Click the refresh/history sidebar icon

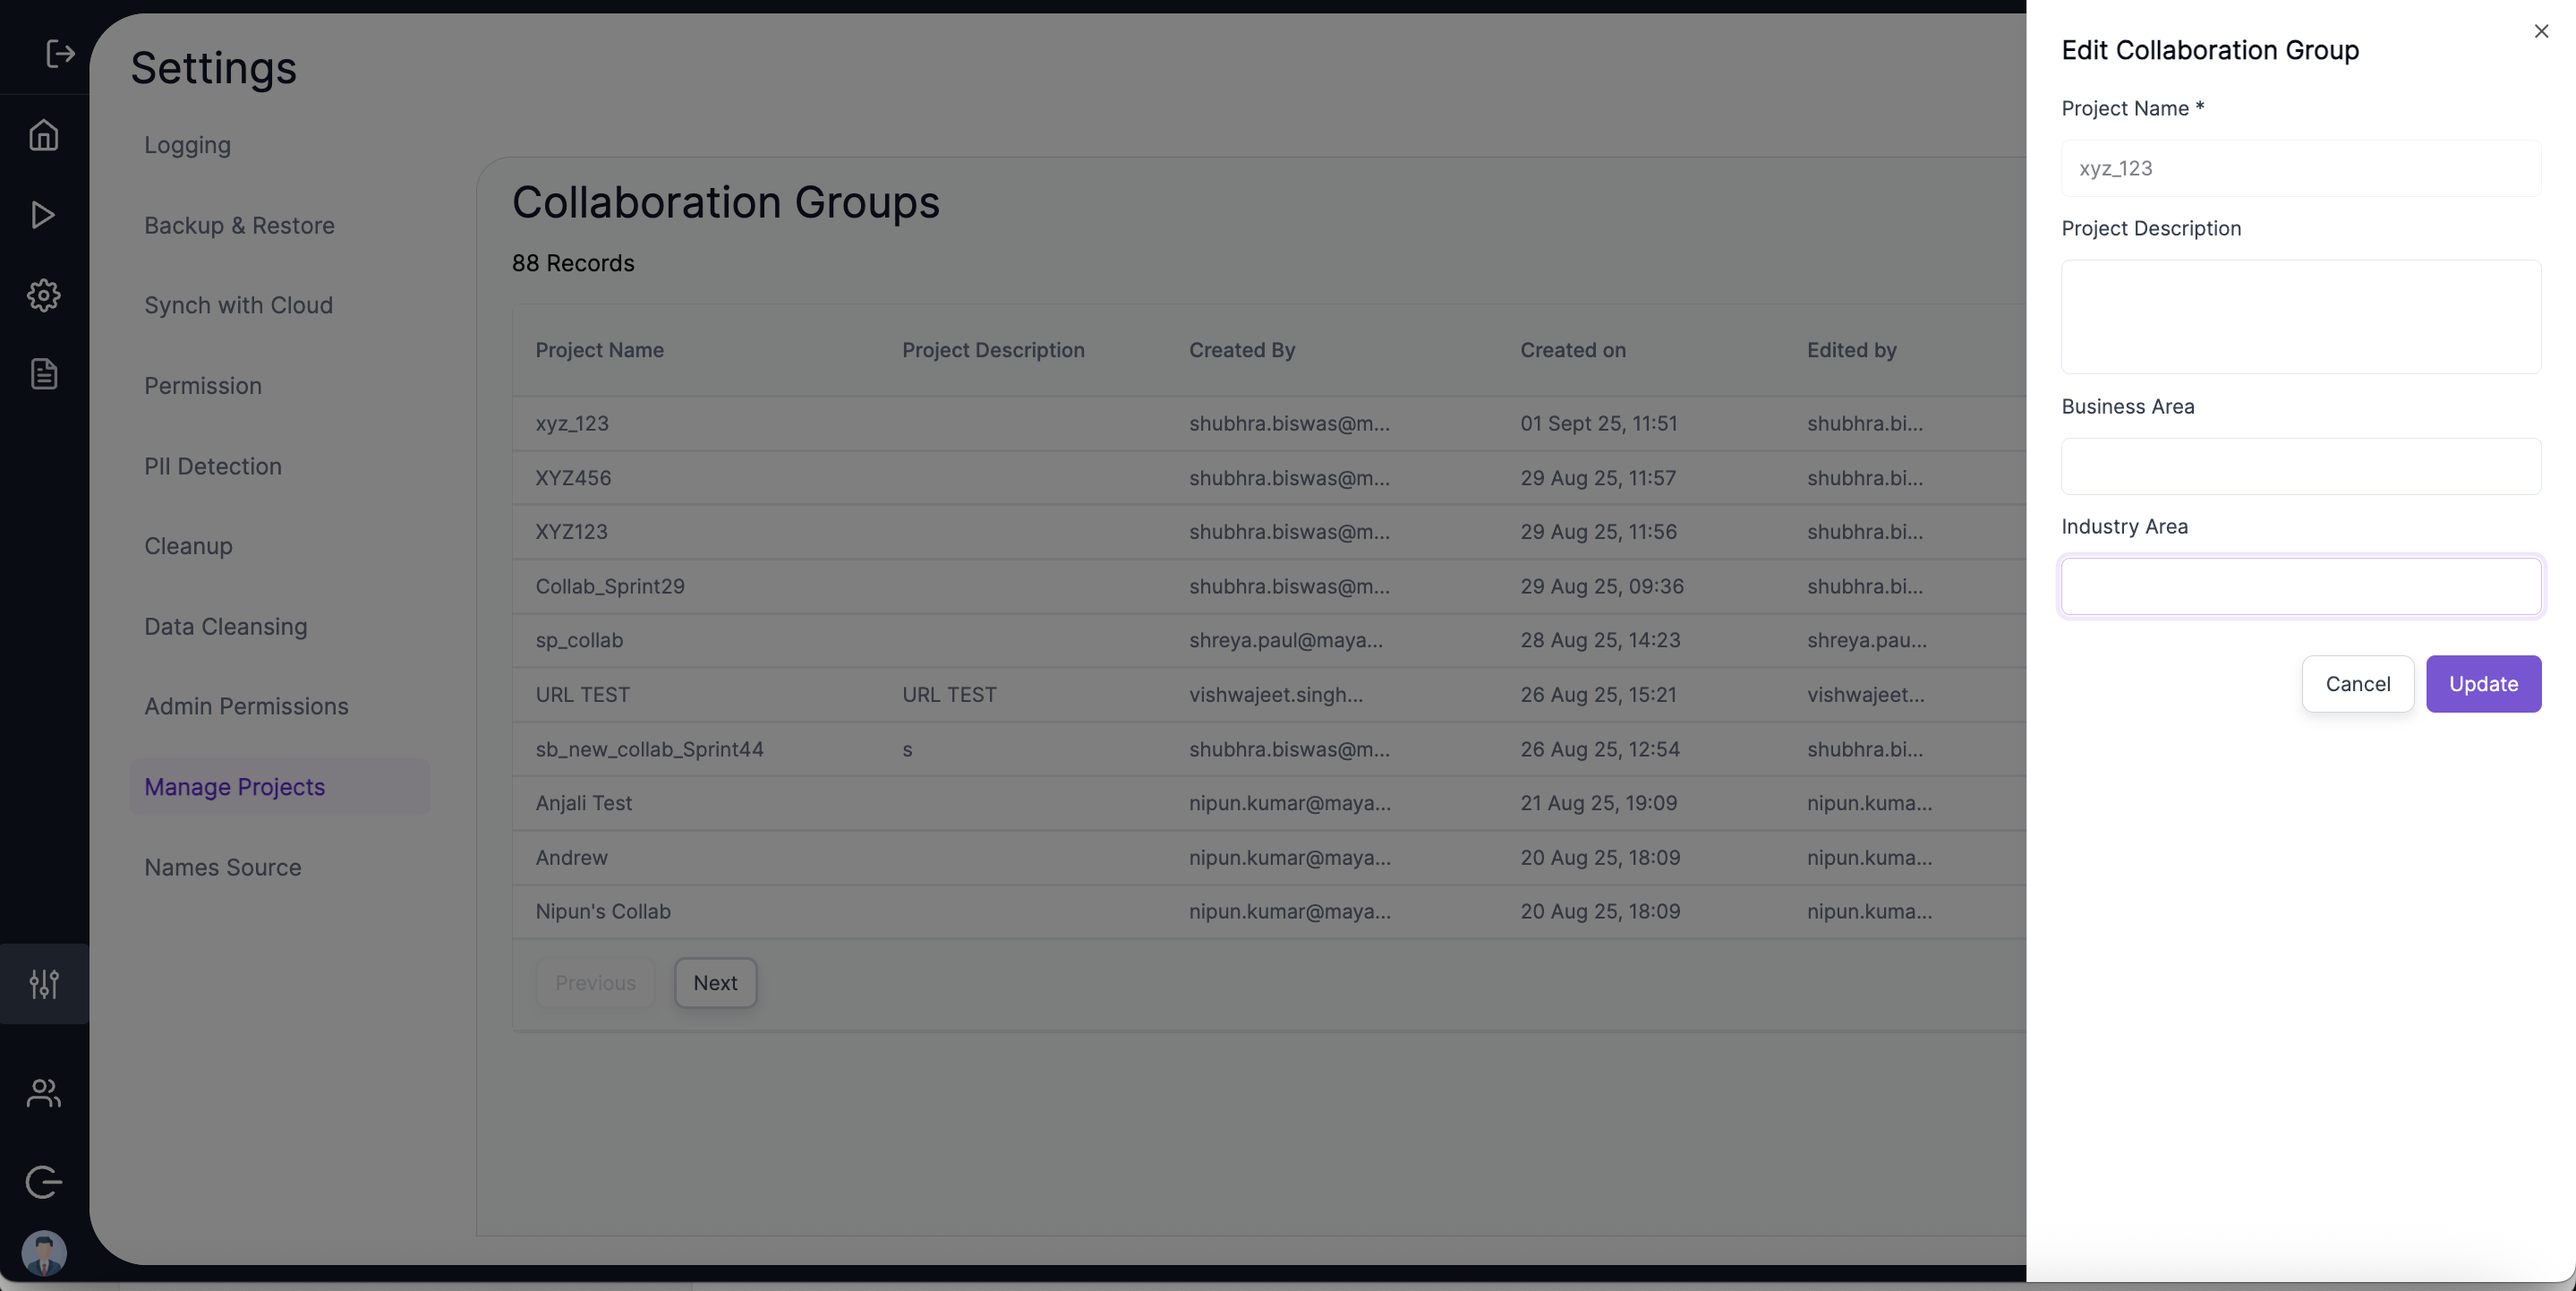[x=43, y=1183]
